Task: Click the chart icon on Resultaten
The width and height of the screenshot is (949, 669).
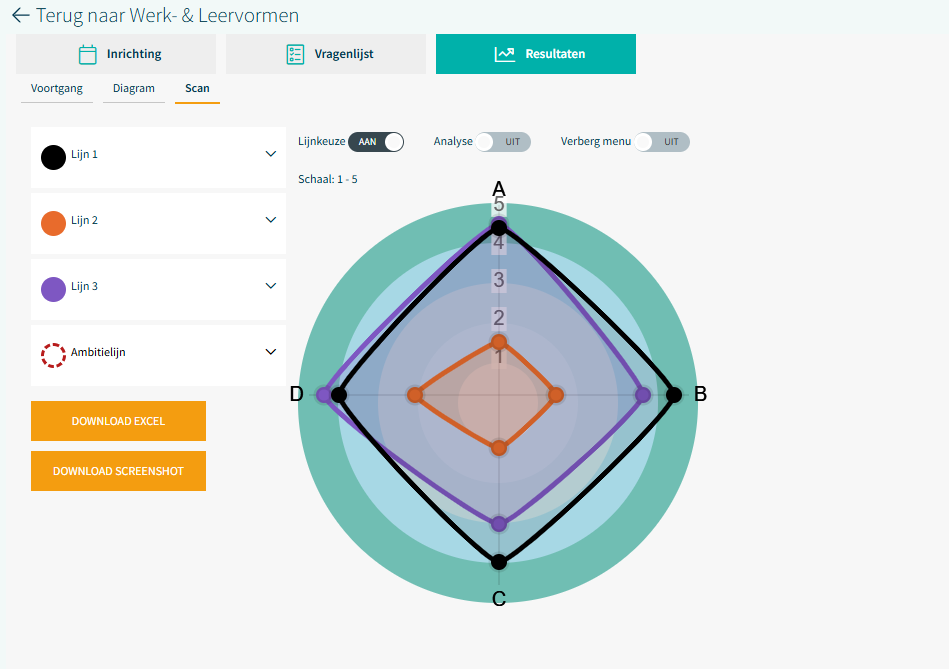Action: pos(505,54)
